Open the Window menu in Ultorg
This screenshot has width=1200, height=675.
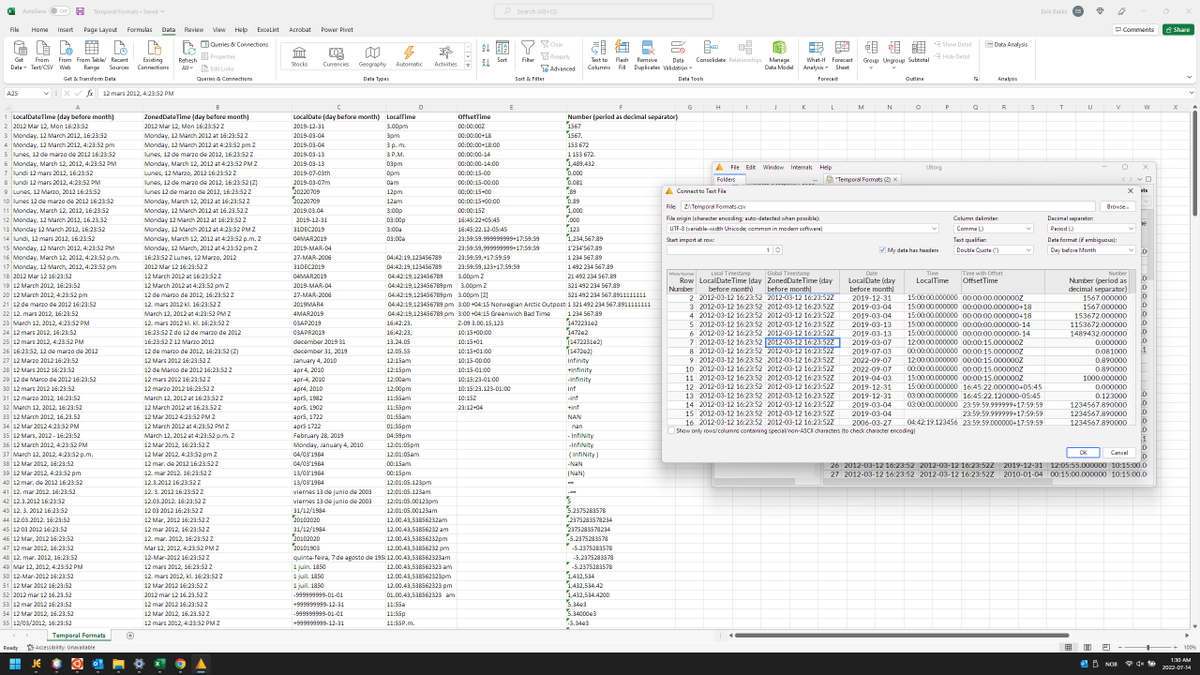click(773, 167)
